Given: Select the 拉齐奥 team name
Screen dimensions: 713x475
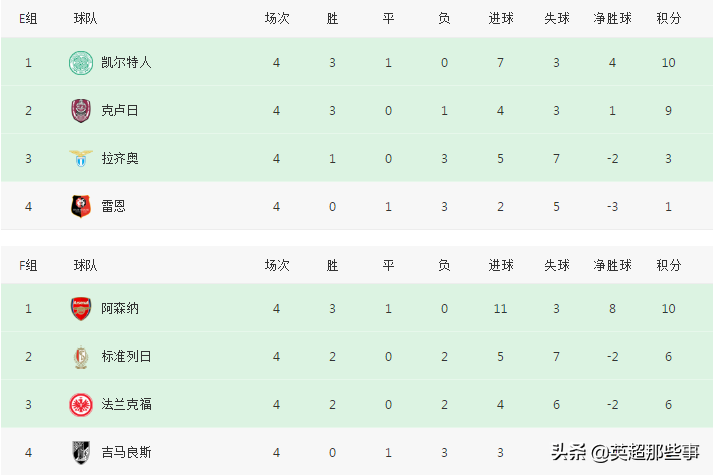Looking at the screenshot, I should [120, 158].
